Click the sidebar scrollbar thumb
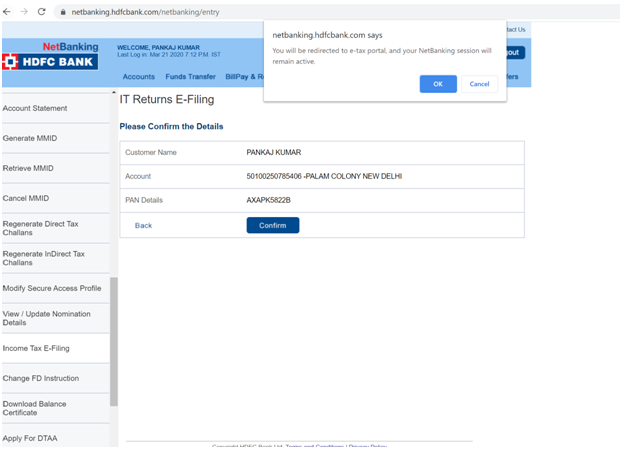622x449 pixels. (114, 342)
